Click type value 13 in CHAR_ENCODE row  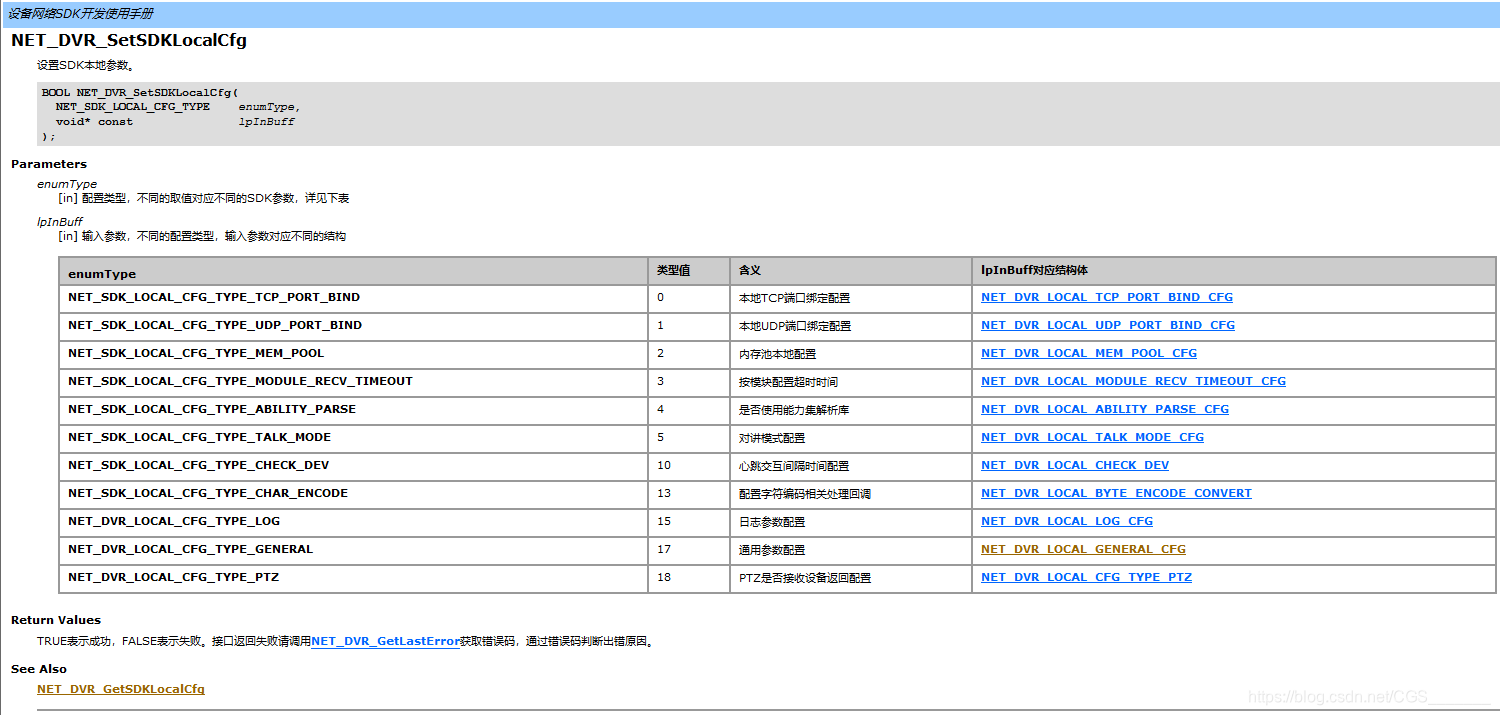(x=664, y=493)
